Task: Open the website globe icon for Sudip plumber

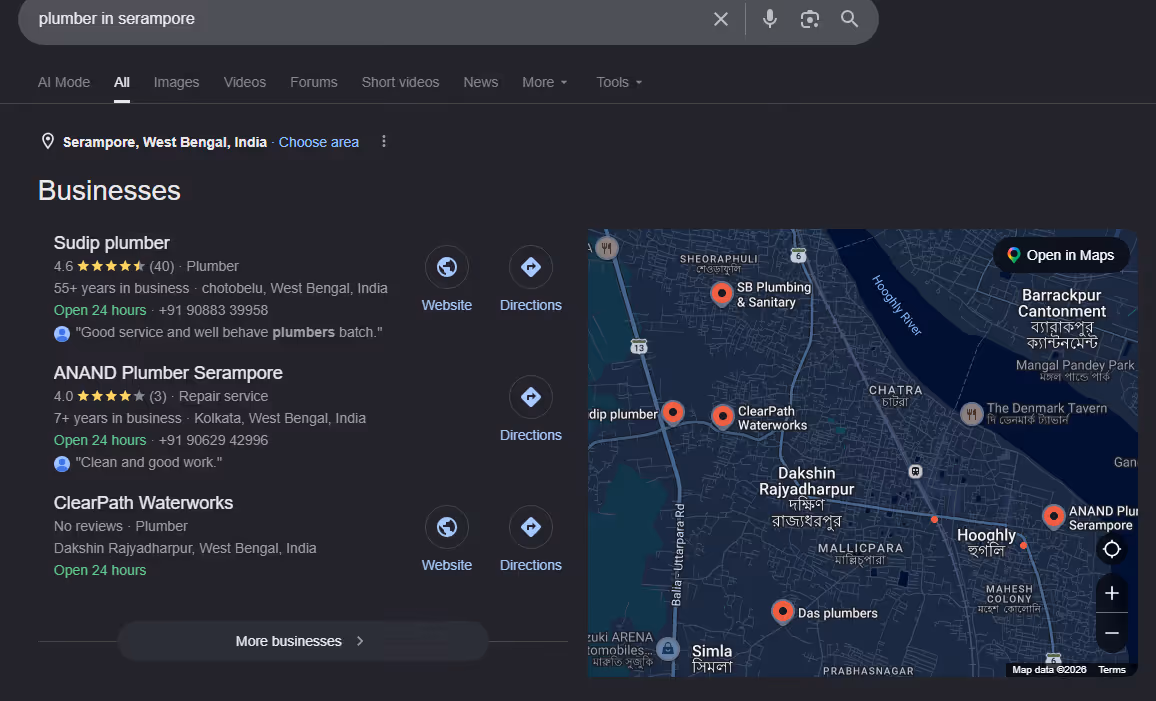Action: [447, 267]
